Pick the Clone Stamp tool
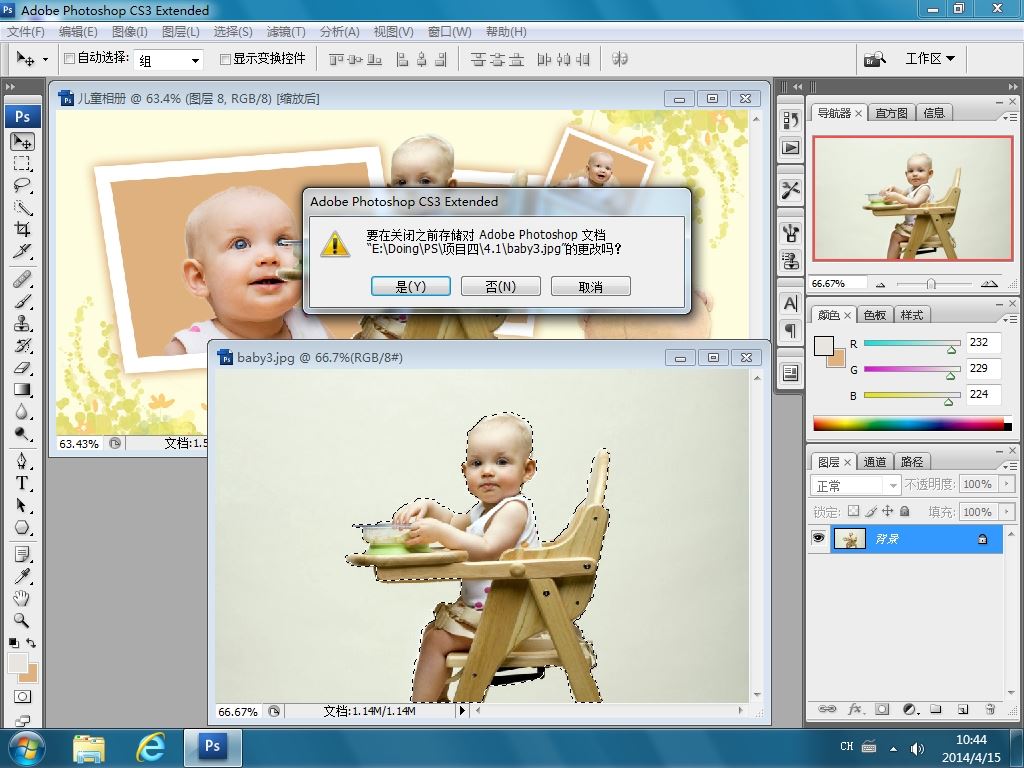This screenshot has width=1024, height=768. tap(22, 324)
